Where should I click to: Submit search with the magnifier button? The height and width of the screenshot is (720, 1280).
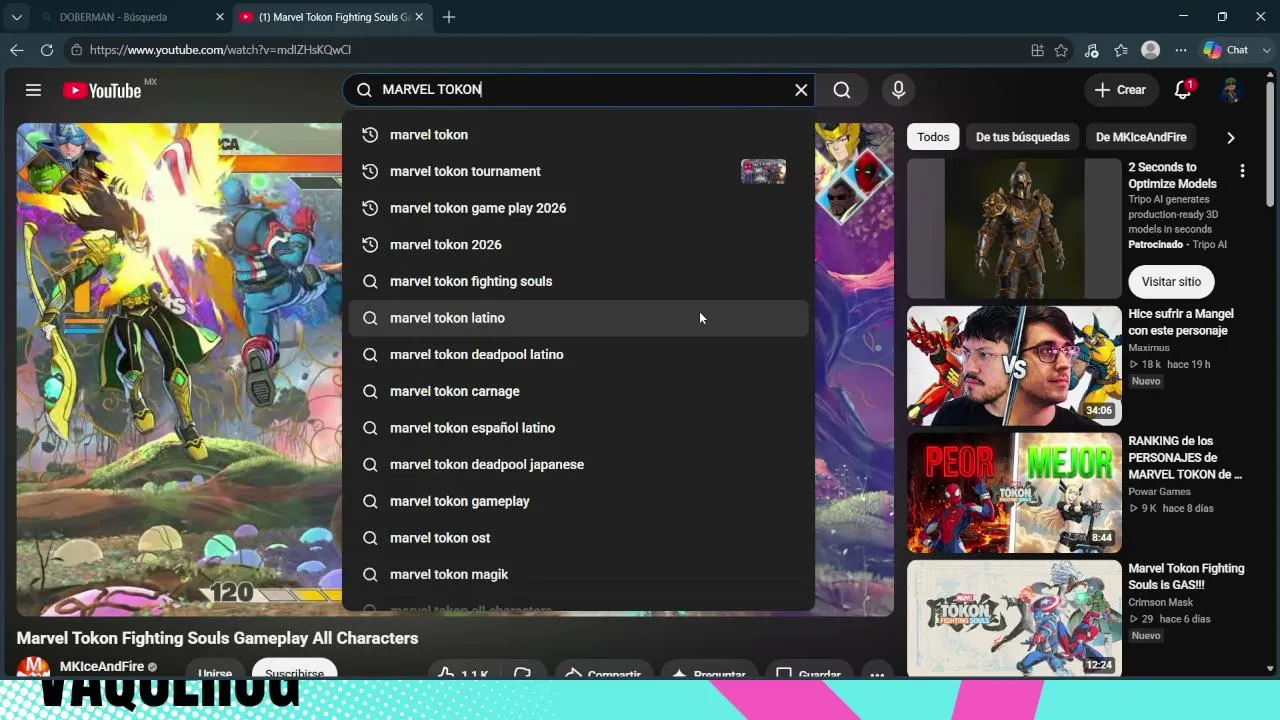point(842,90)
